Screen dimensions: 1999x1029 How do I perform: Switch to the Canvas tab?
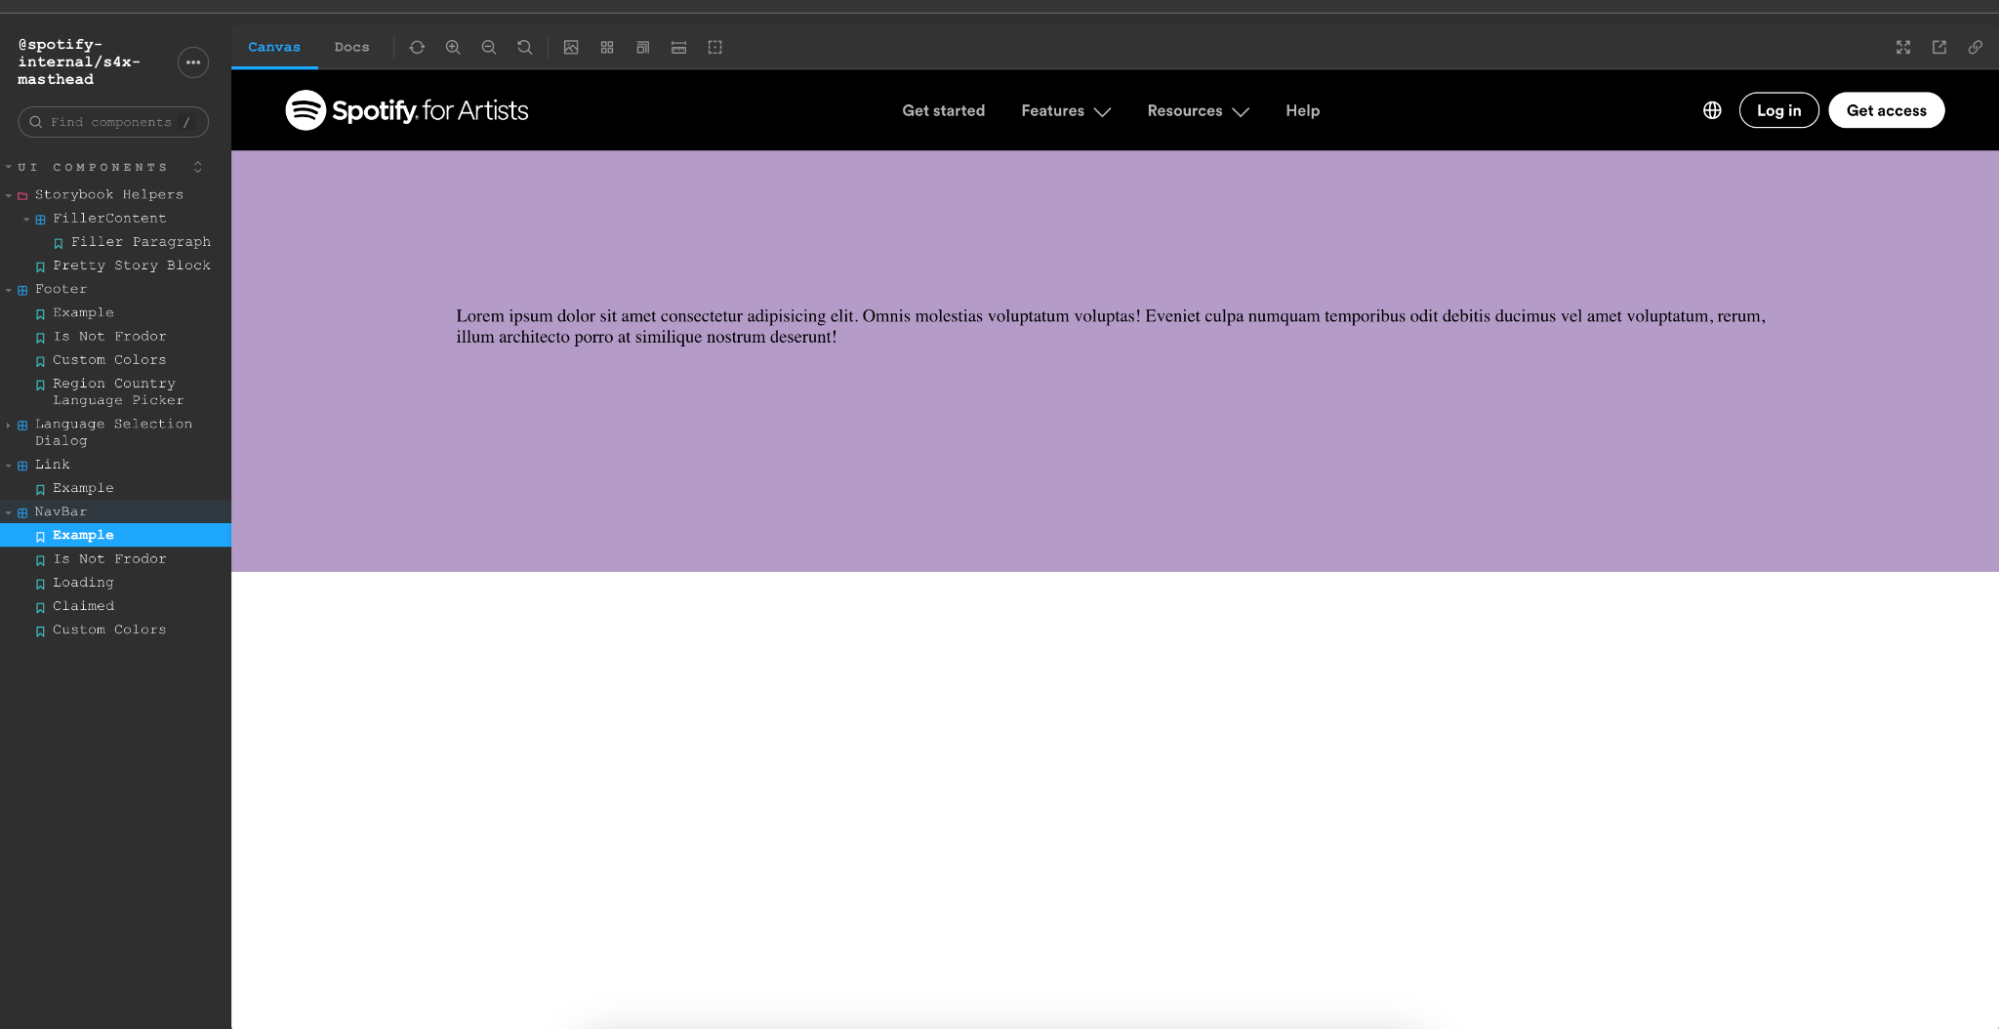(x=273, y=47)
